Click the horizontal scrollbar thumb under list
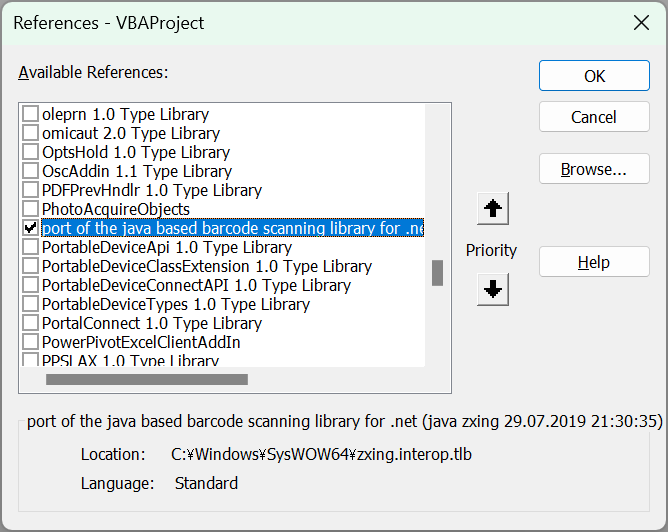This screenshot has width=668, height=532. (147, 380)
